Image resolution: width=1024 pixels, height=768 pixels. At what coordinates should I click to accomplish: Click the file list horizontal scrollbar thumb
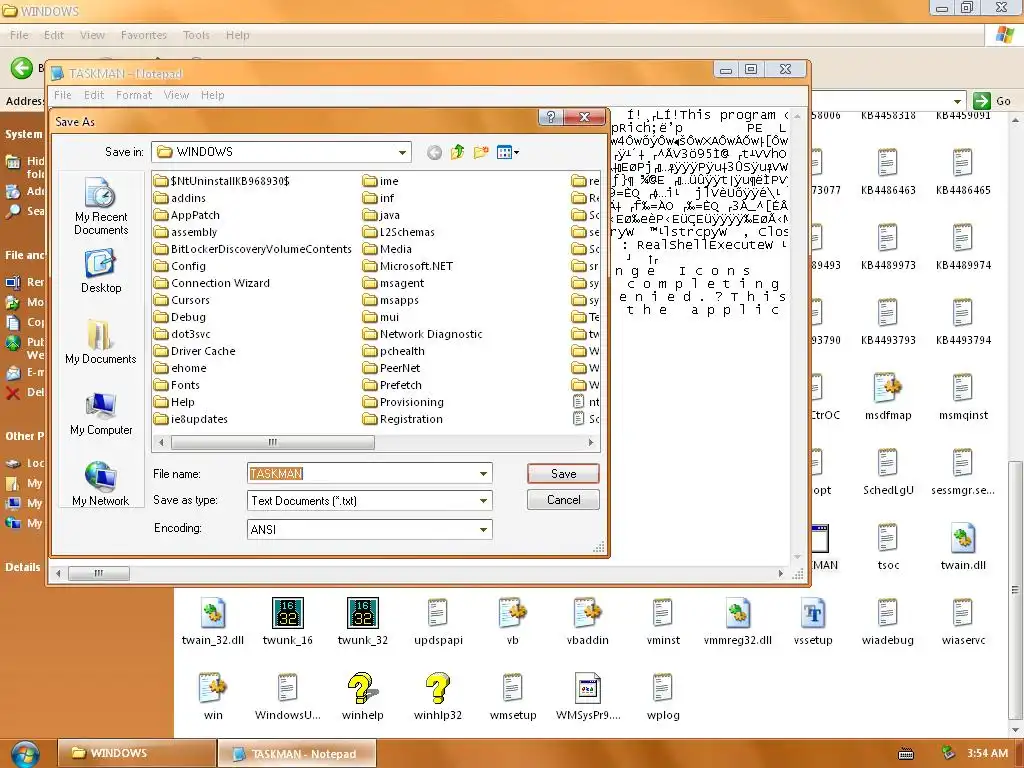[273, 442]
